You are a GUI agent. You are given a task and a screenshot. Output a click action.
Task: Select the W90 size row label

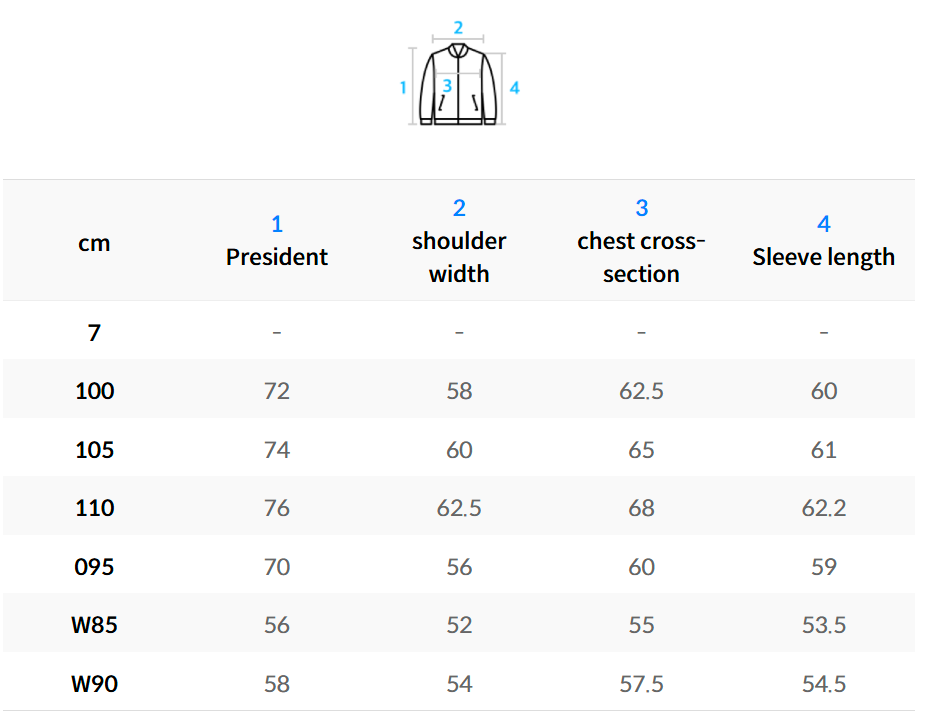95,685
